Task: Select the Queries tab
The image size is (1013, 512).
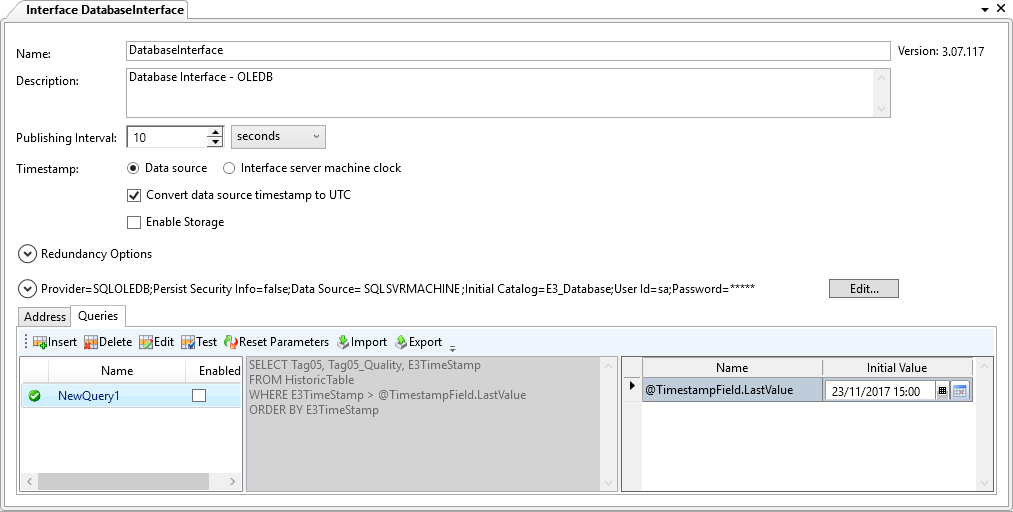Action: [98, 316]
